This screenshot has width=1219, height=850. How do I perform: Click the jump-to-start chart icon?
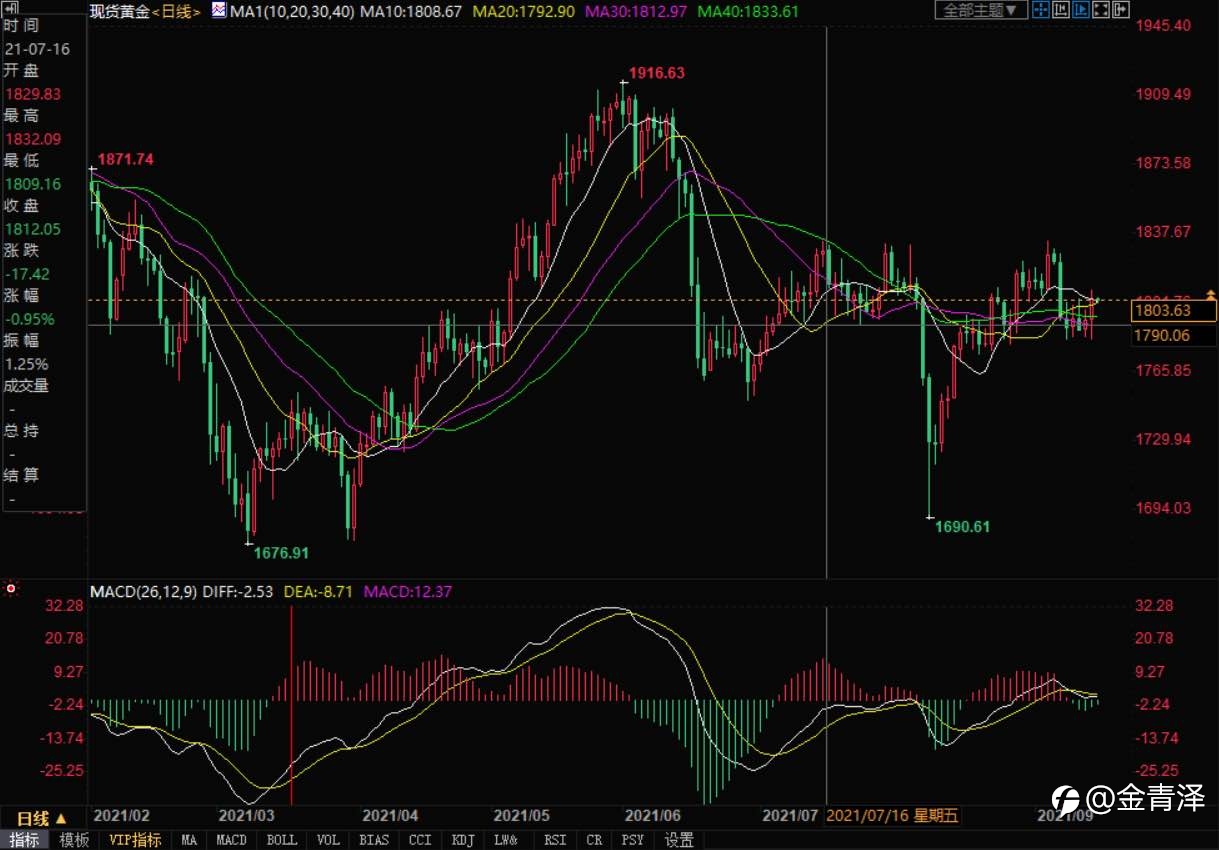click(1061, 10)
